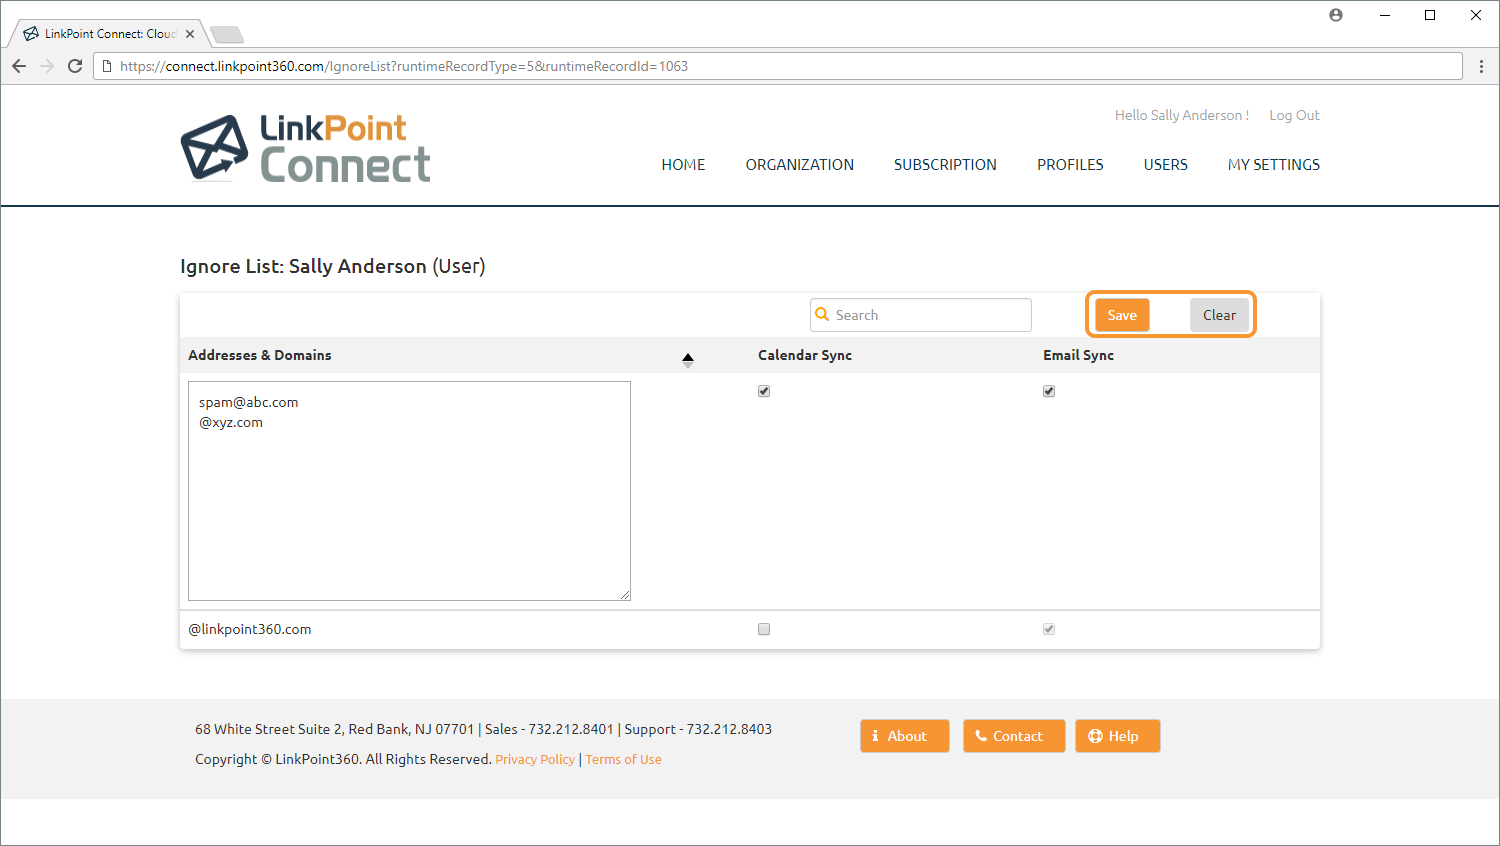Save the ignore list
The height and width of the screenshot is (846, 1500).
[1122, 315]
